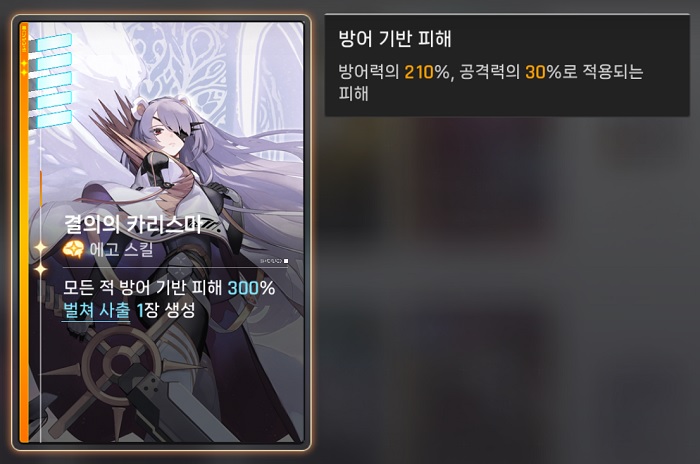
Task: Open the underlined 벌쳐 사출 keyword
Action: click(x=96, y=310)
